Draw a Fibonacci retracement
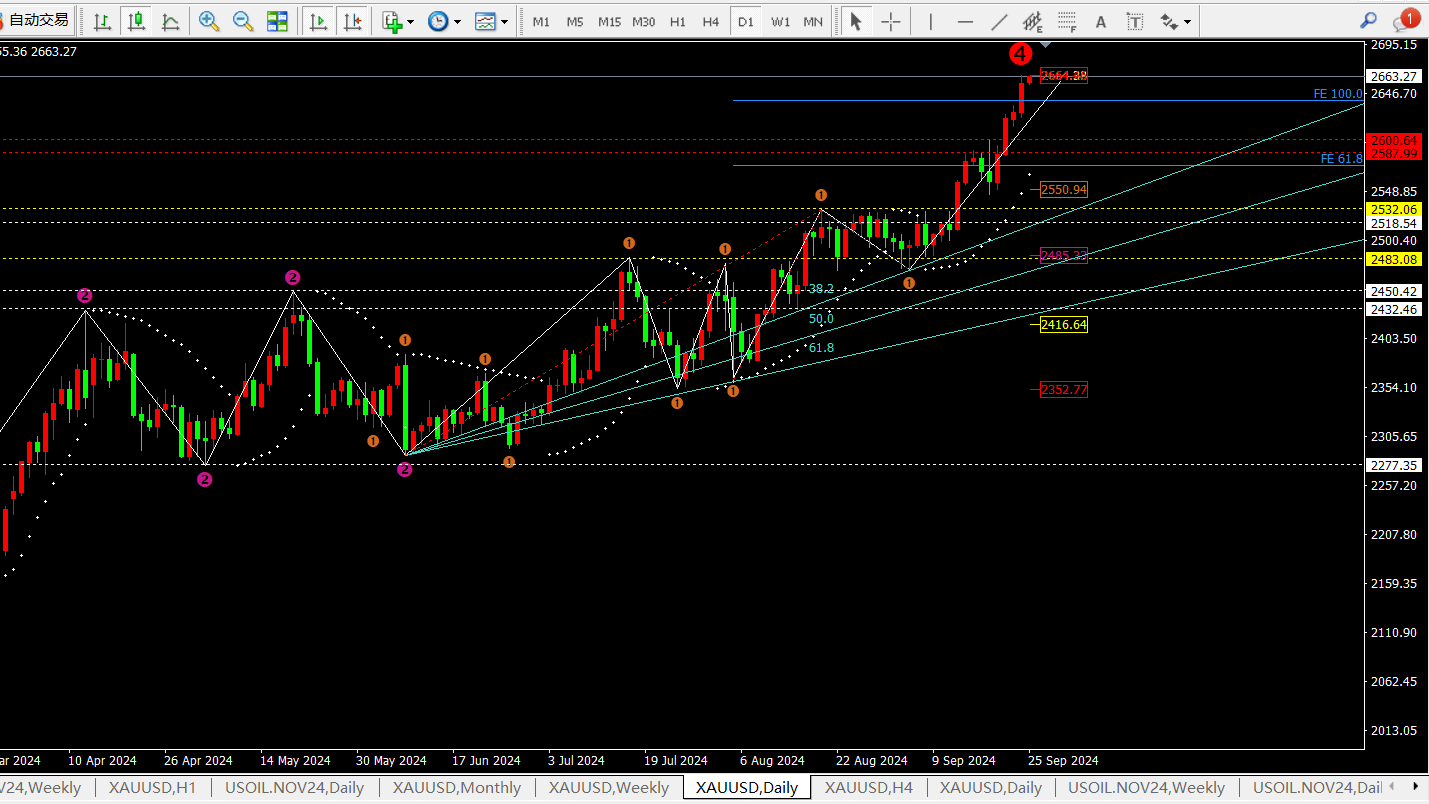 (1068, 20)
